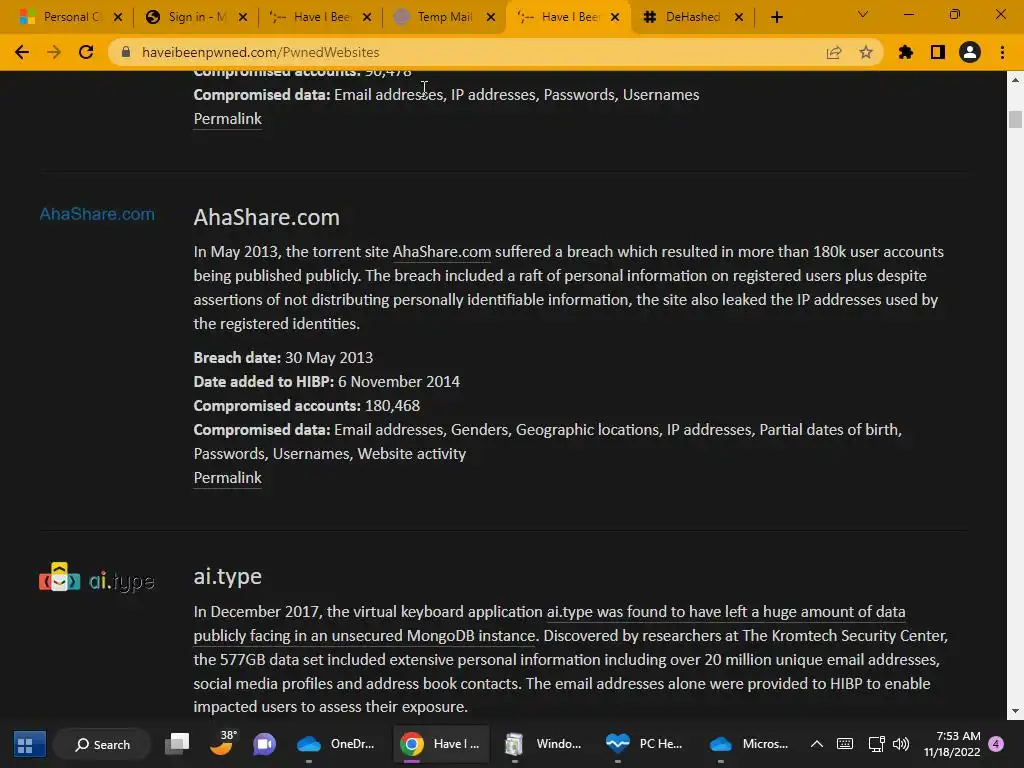This screenshot has width=1024, height=768.
Task: Open ai.type logo image
Action: [97, 578]
